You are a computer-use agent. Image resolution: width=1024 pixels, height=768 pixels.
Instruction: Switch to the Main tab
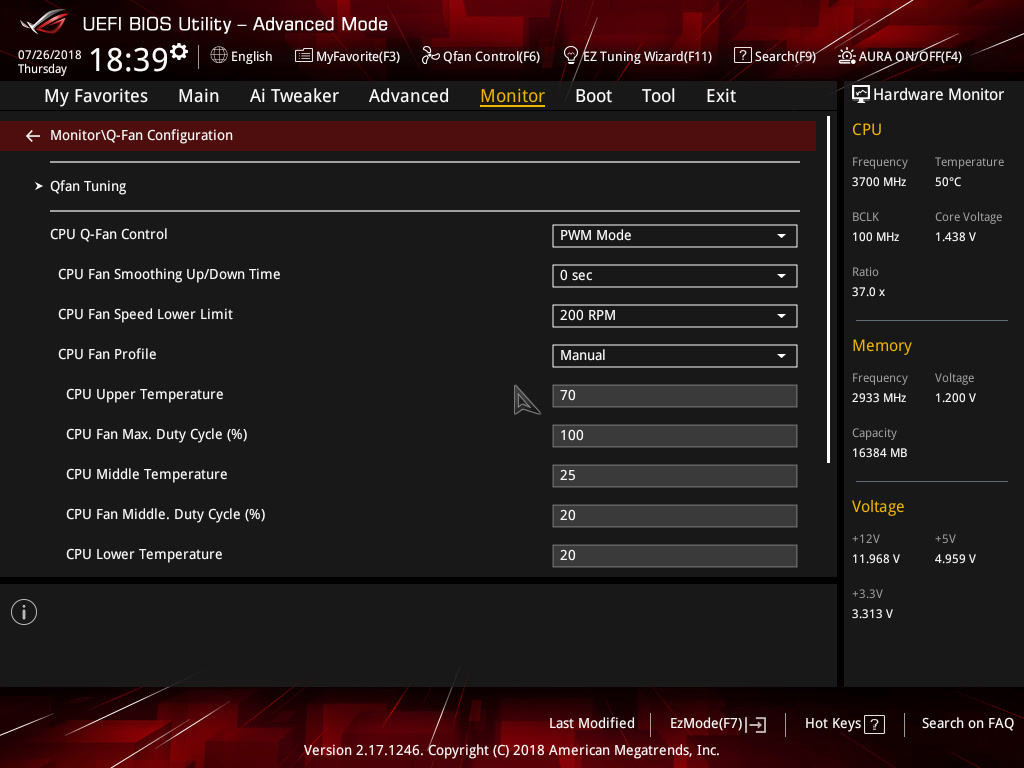(199, 96)
